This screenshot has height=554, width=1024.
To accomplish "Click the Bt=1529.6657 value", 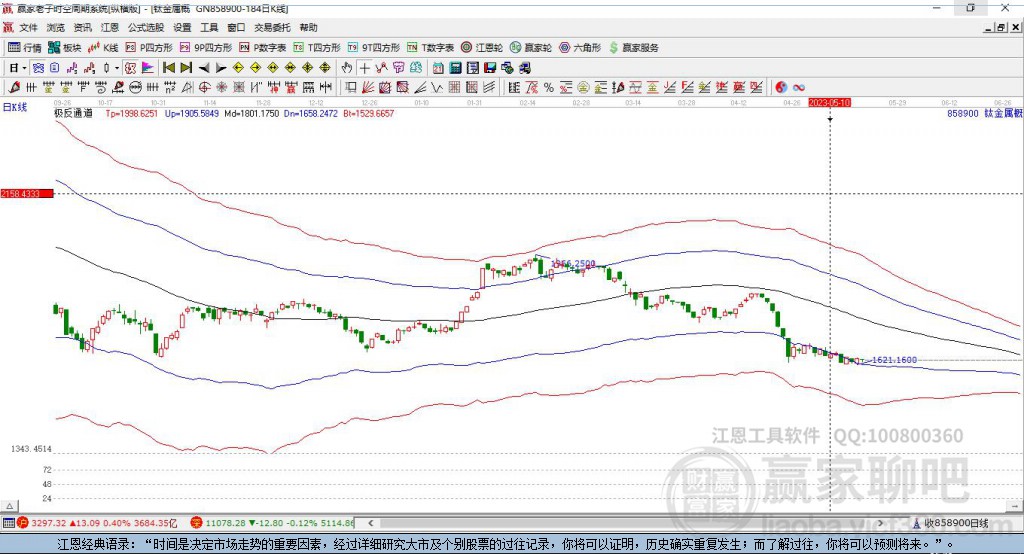I will [x=368, y=113].
